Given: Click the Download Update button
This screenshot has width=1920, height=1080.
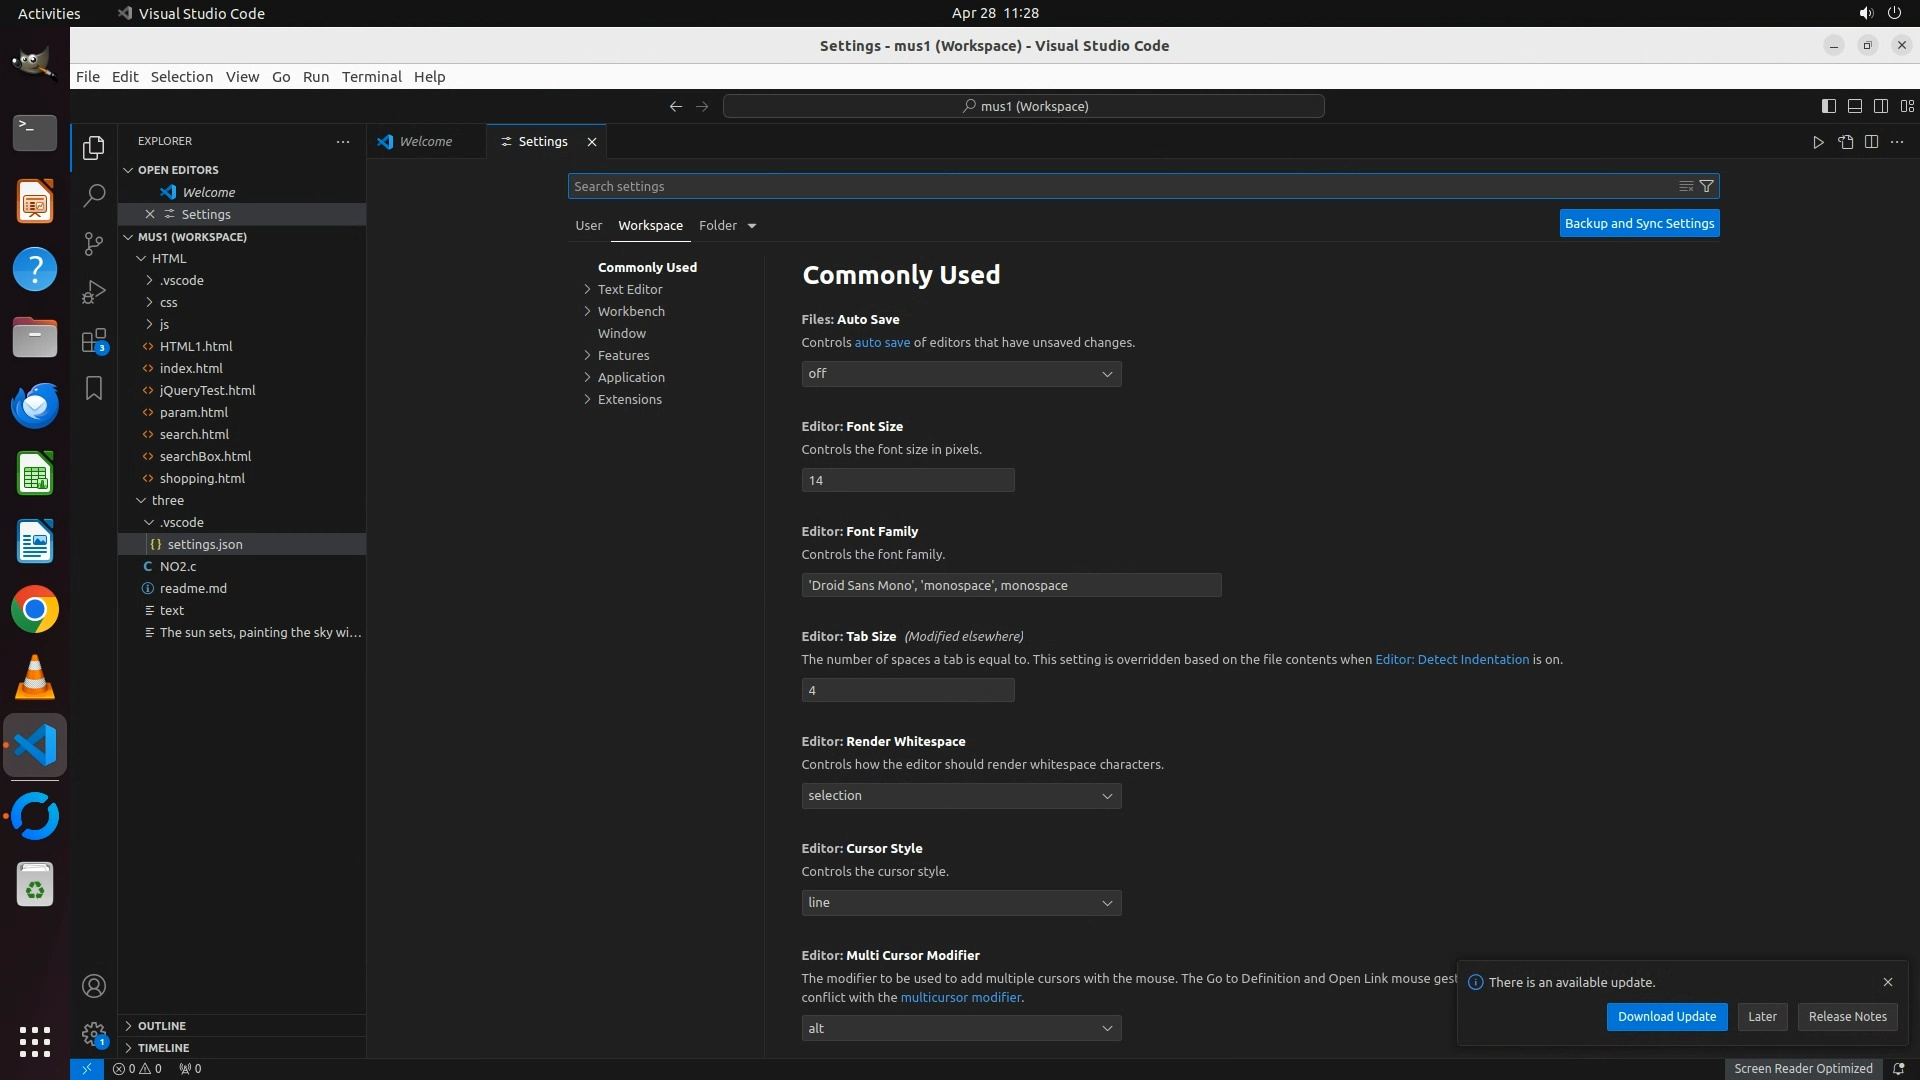Looking at the screenshot, I should tap(1666, 1016).
